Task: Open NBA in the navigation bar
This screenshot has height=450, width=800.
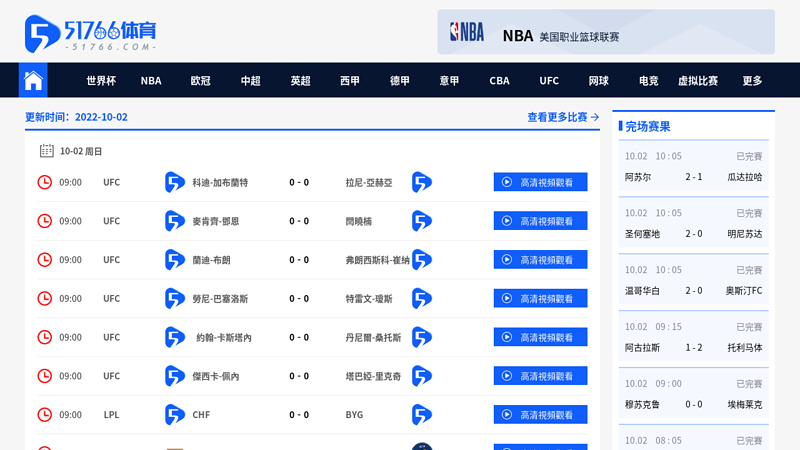Action: [151, 81]
